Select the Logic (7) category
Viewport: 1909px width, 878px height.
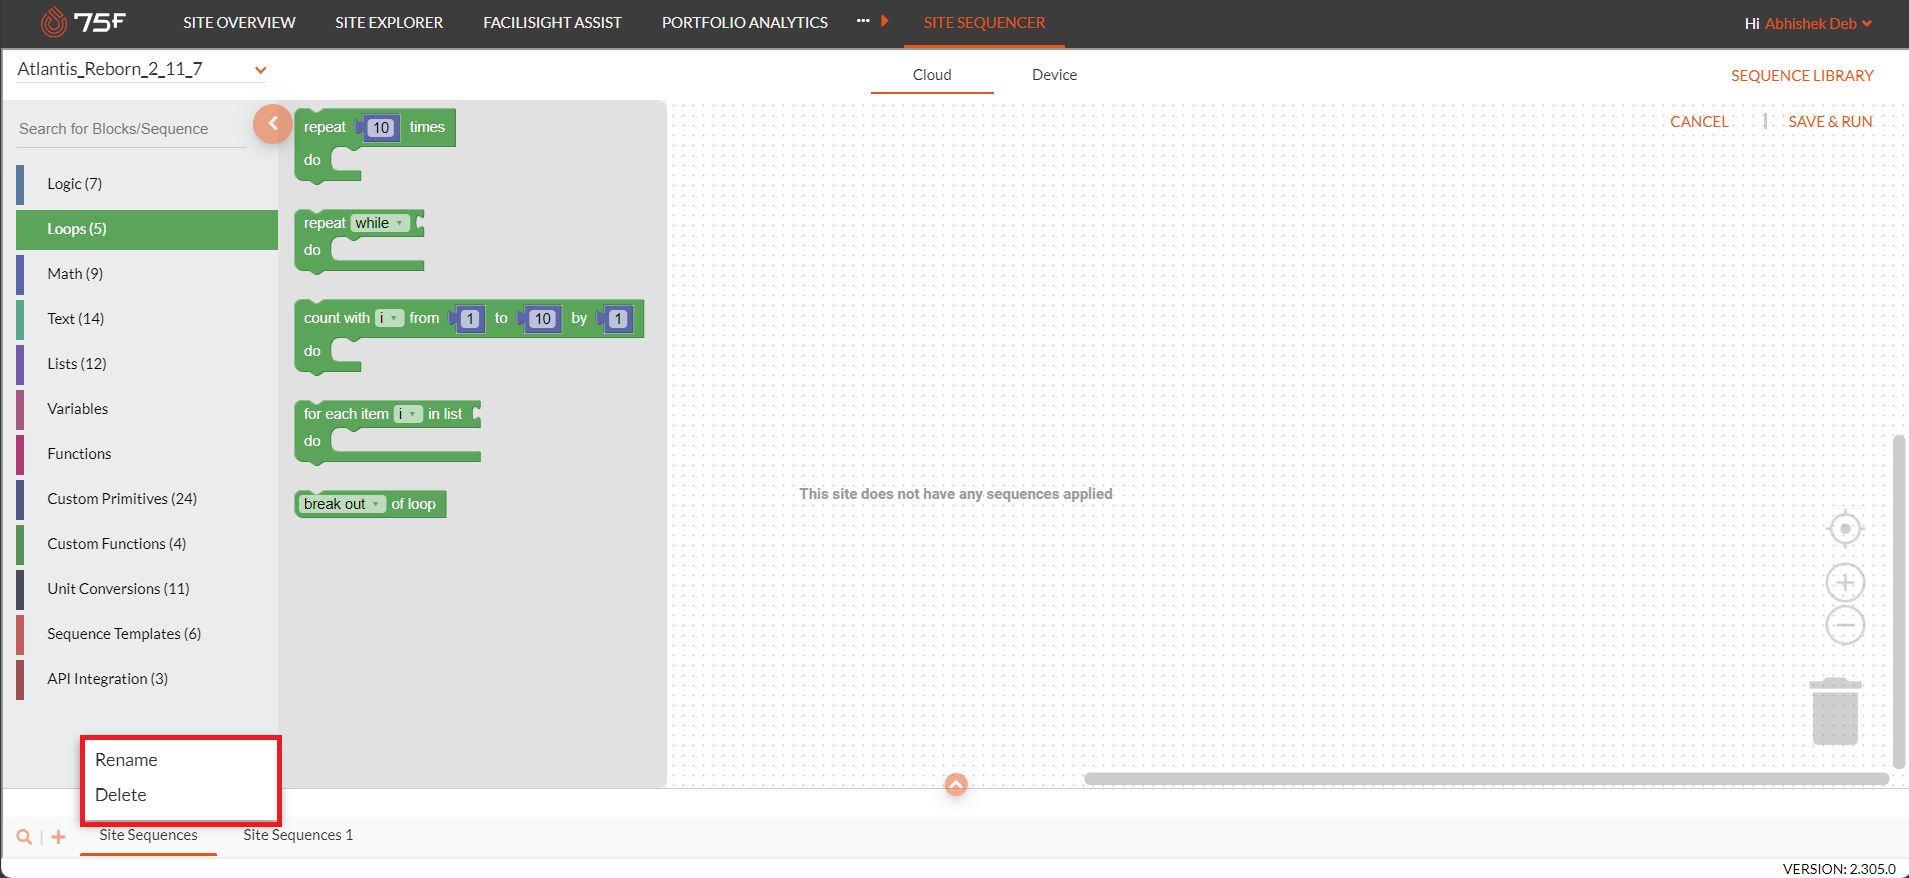tap(147, 184)
